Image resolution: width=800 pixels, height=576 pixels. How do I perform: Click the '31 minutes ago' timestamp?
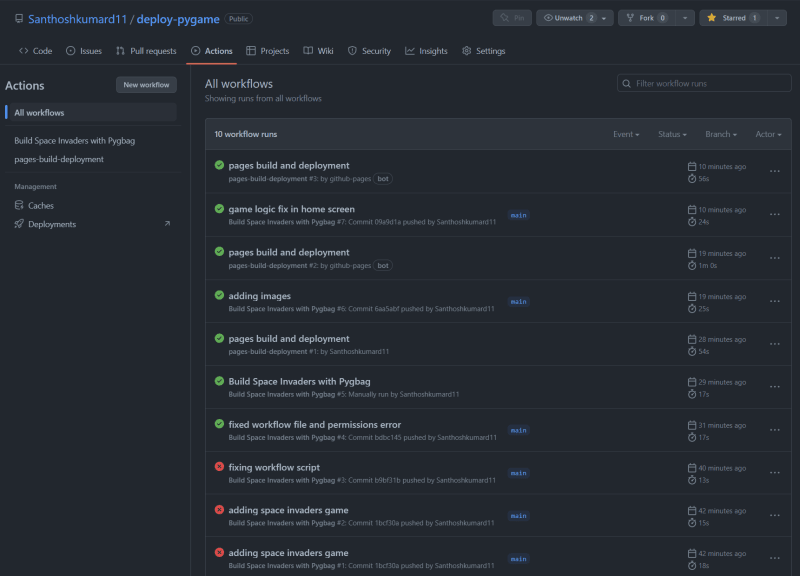pyautogui.click(x=722, y=425)
